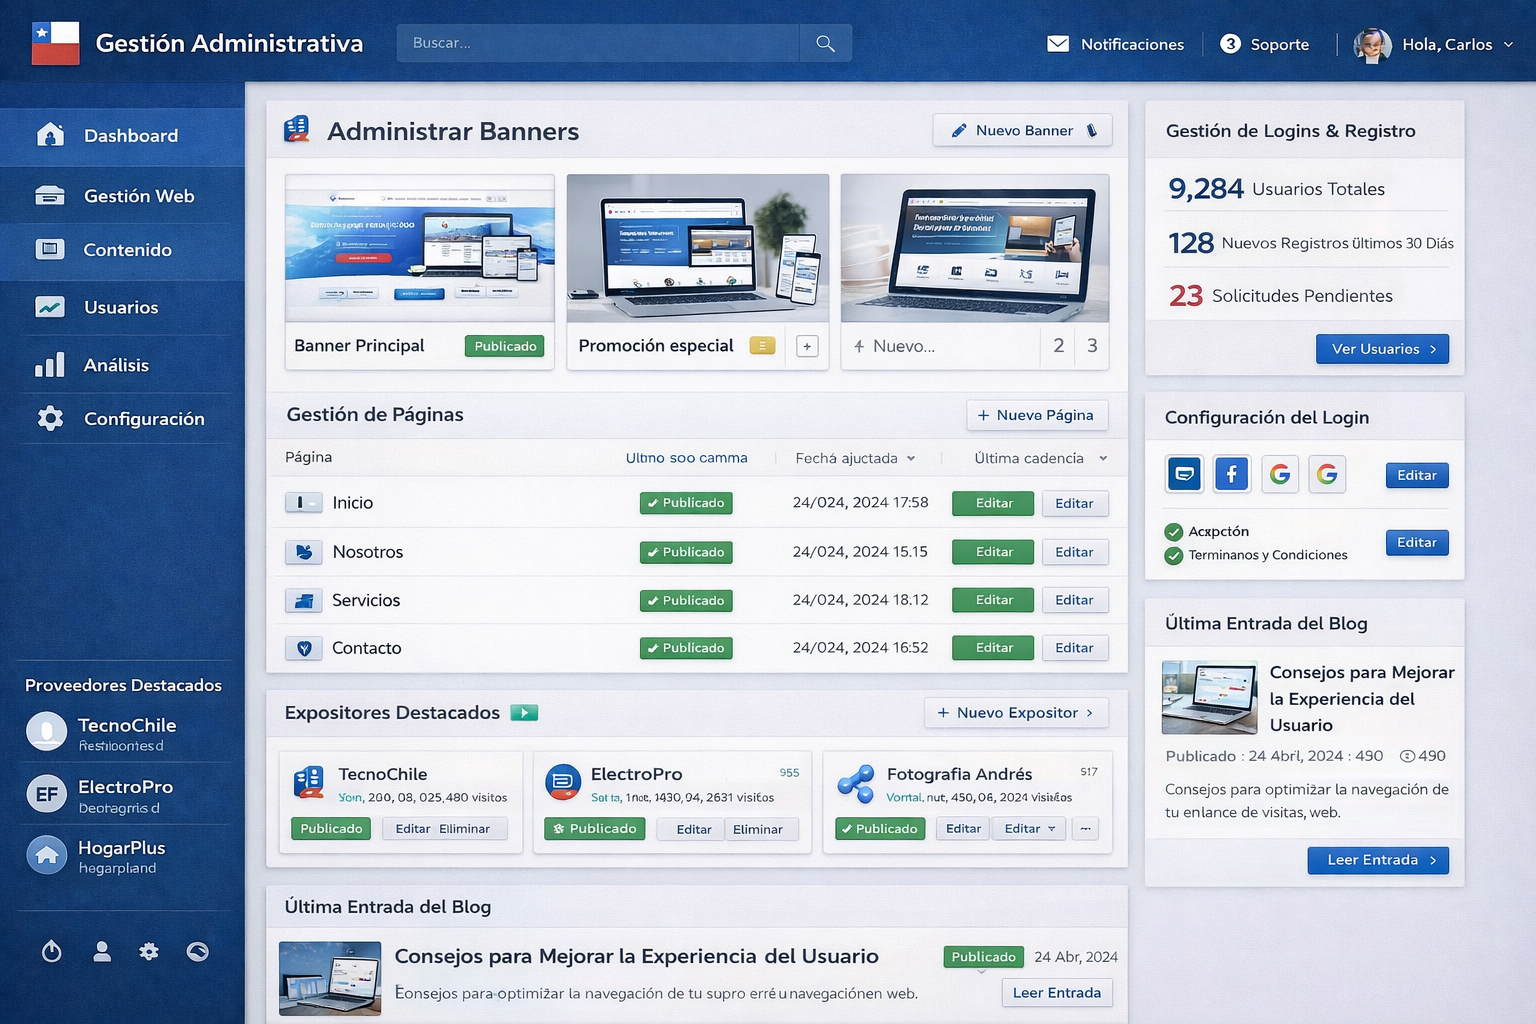Screen dimensions: 1536x1024
Task: Open the Última cadencia column dropdown
Action: point(1103,458)
